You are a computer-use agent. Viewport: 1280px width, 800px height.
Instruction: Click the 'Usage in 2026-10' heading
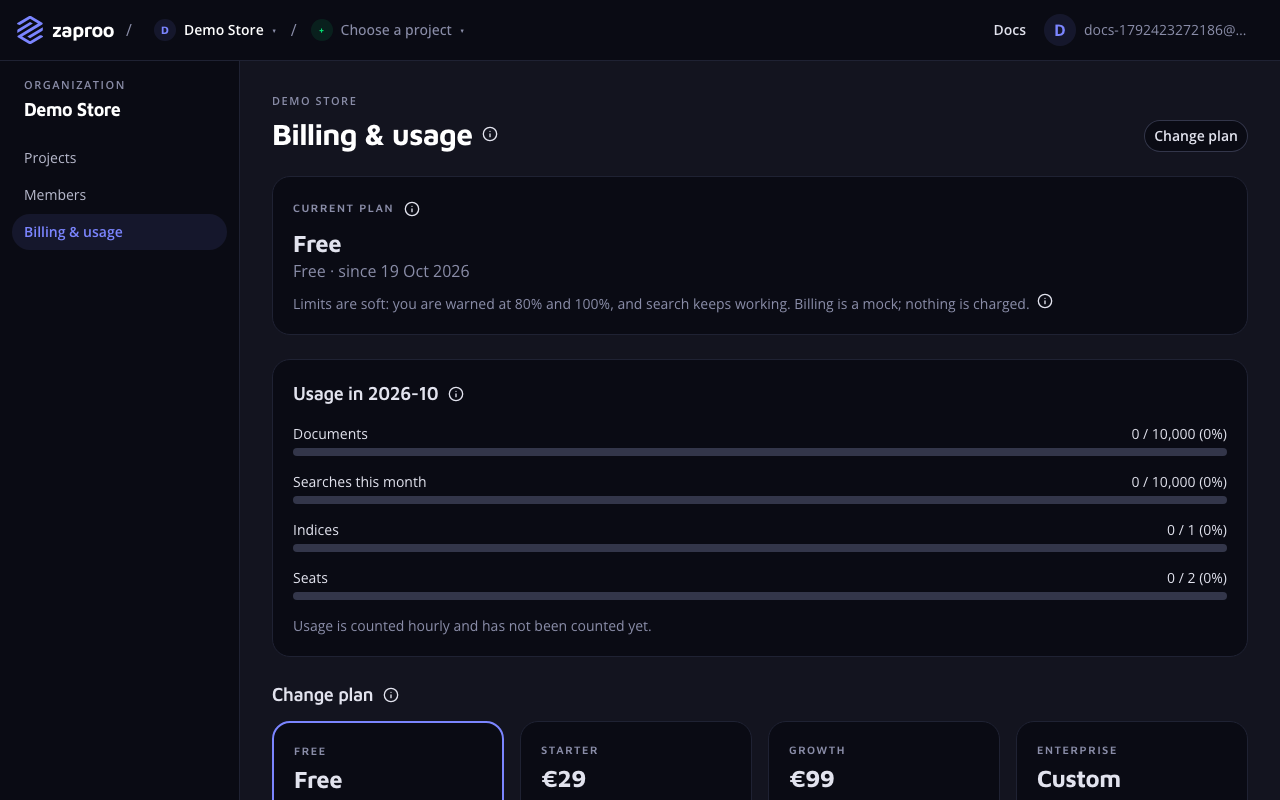click(x=366, y=394)
